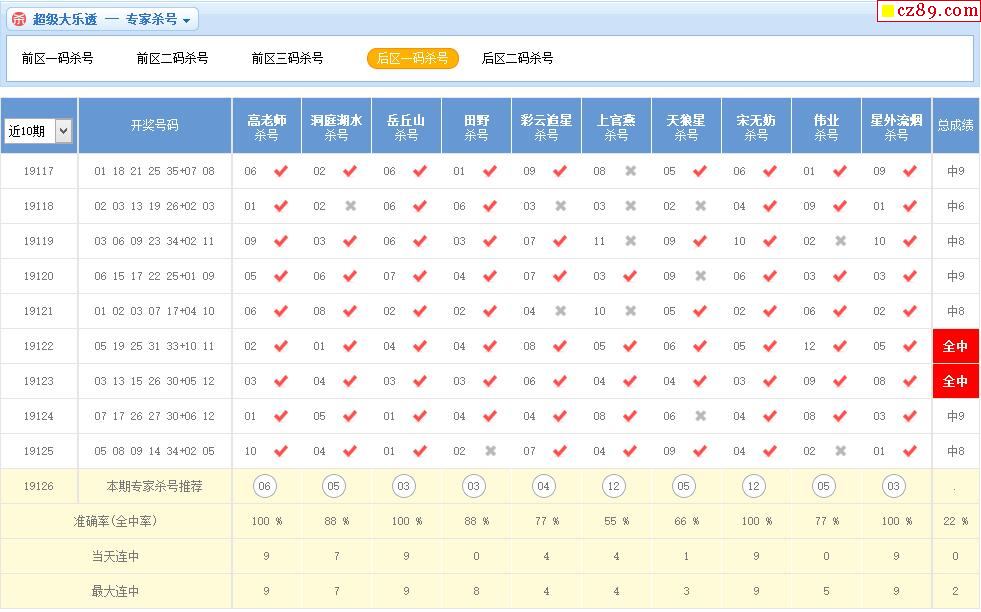
Task: Click the red lottery logo icon
Action: (x=19, y=19)
